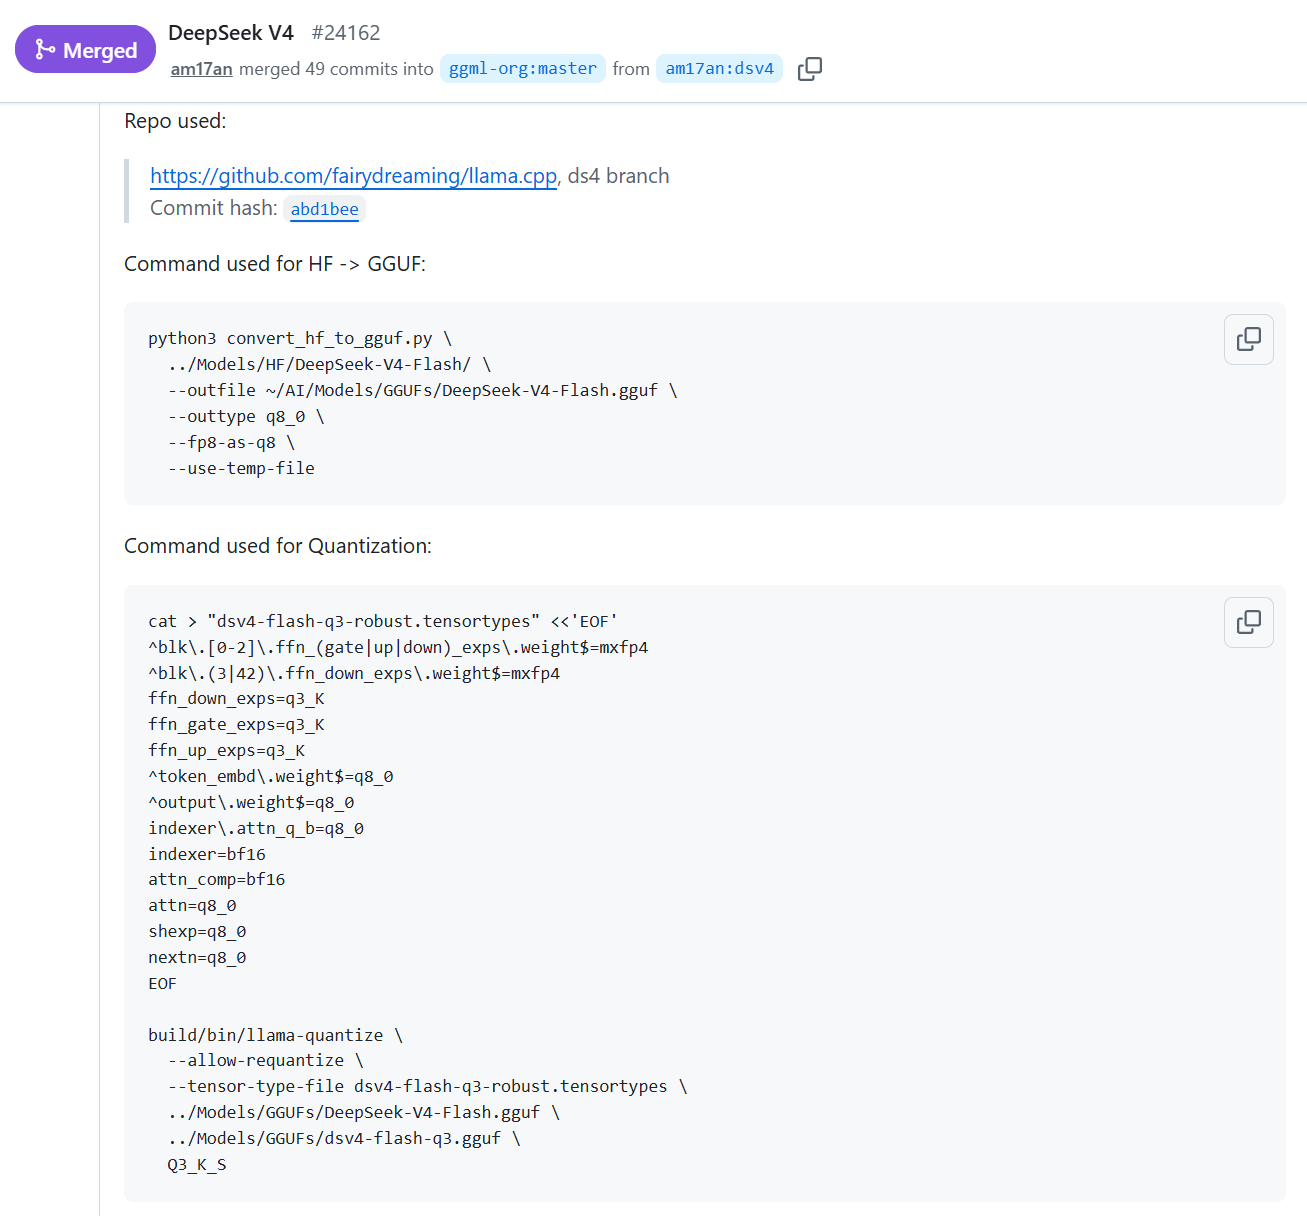The image size is (1307, 1216).
Task: Copy the llama-quantize command block
Action: pyautogui.click(x=1249, y=622)
